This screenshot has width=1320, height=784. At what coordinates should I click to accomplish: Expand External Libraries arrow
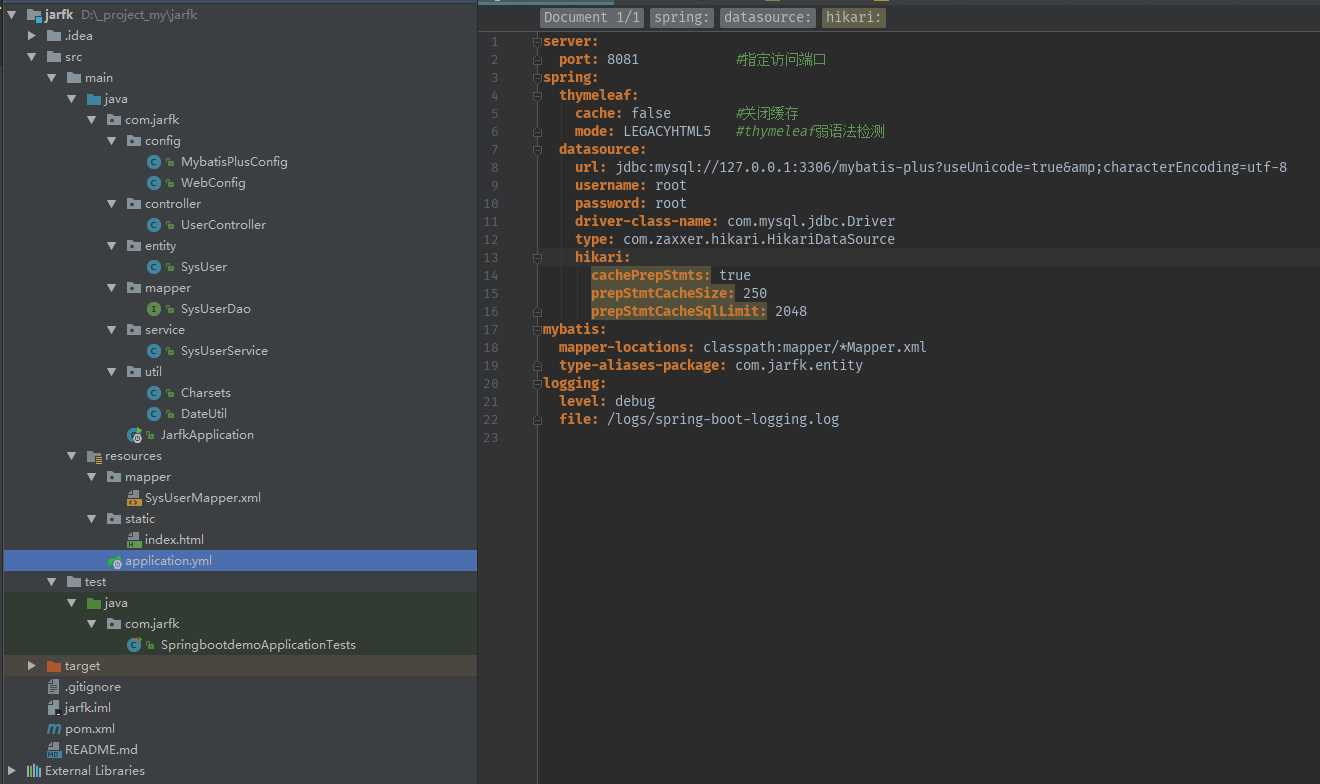(x=12, y=771)
